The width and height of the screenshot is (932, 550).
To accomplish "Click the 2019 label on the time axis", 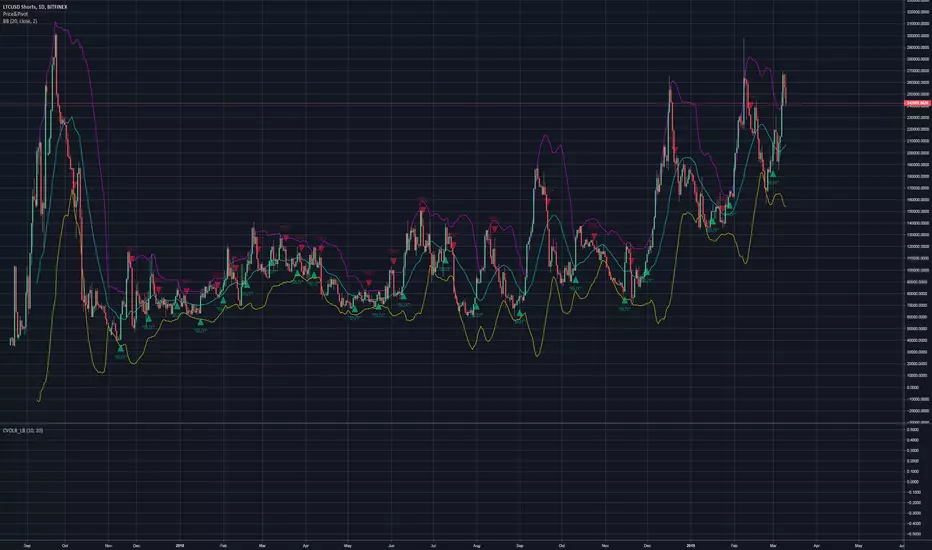I will [690, 545].
